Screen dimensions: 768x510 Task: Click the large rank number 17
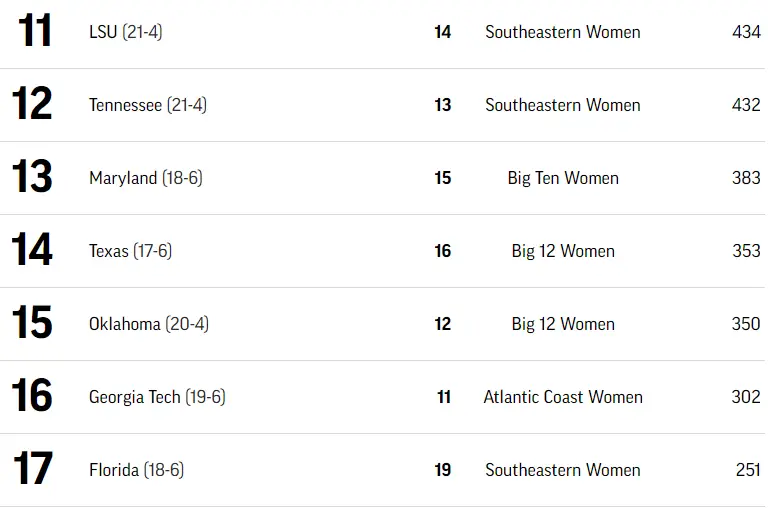click(x=32, y=470)
